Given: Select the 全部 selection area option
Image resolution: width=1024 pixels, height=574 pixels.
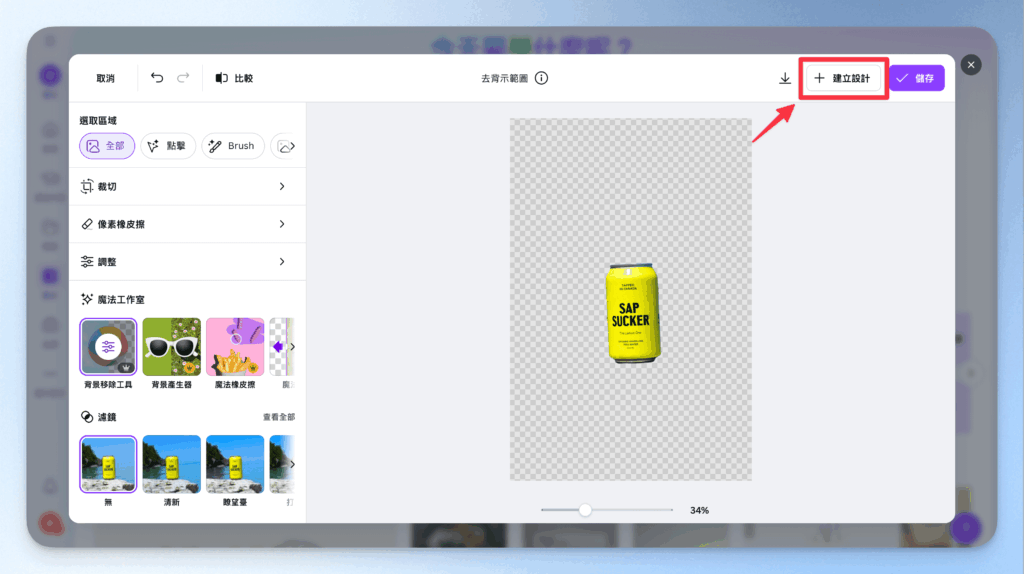Looking at the screenshot, I should (x=107, y=146).
